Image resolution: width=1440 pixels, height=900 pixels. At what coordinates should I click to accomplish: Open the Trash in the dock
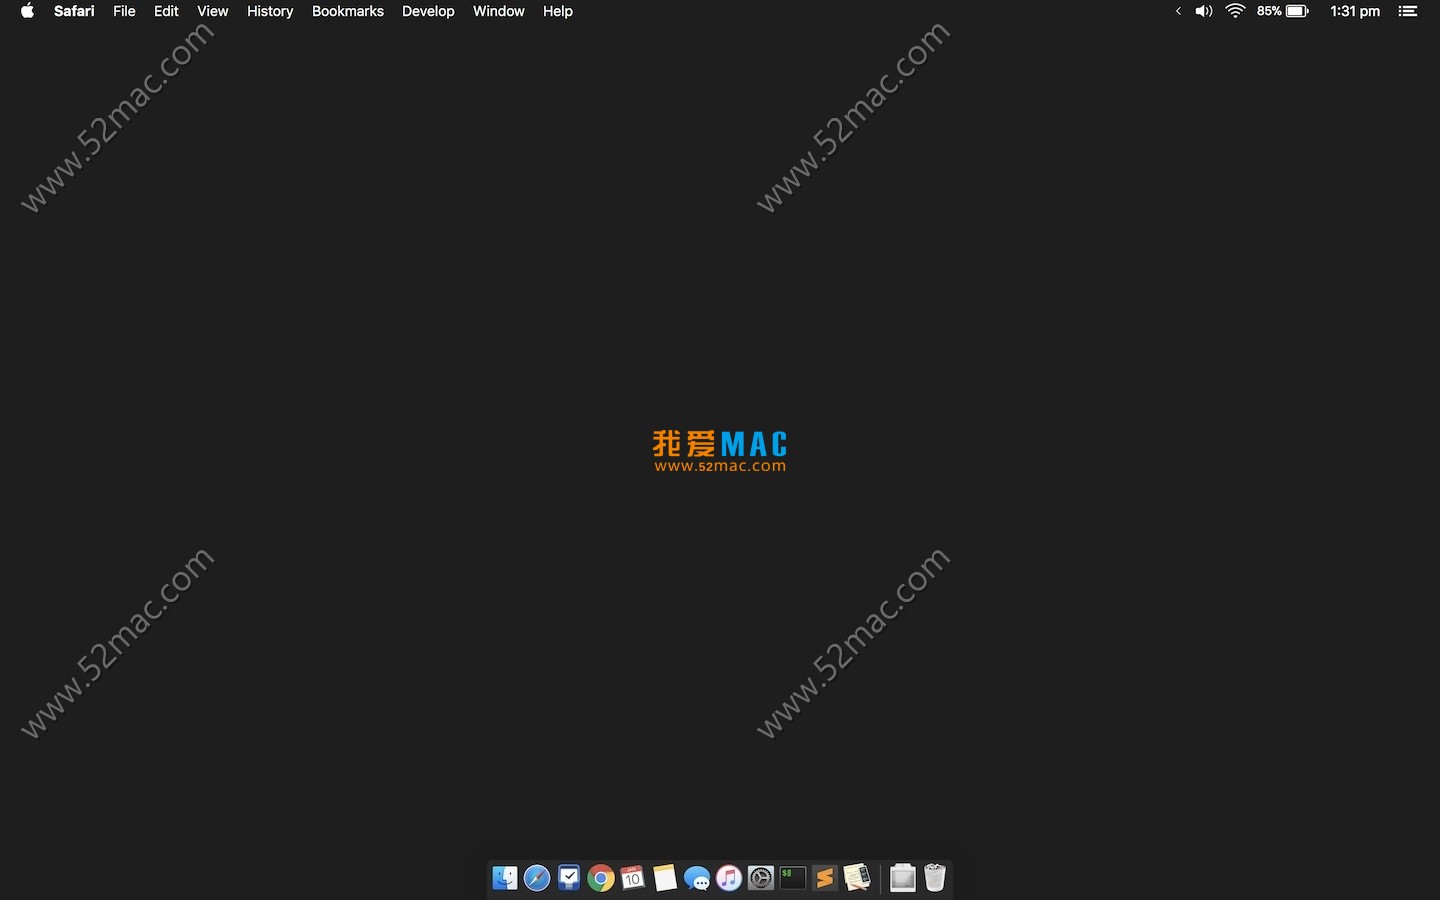tap(935, 878)
